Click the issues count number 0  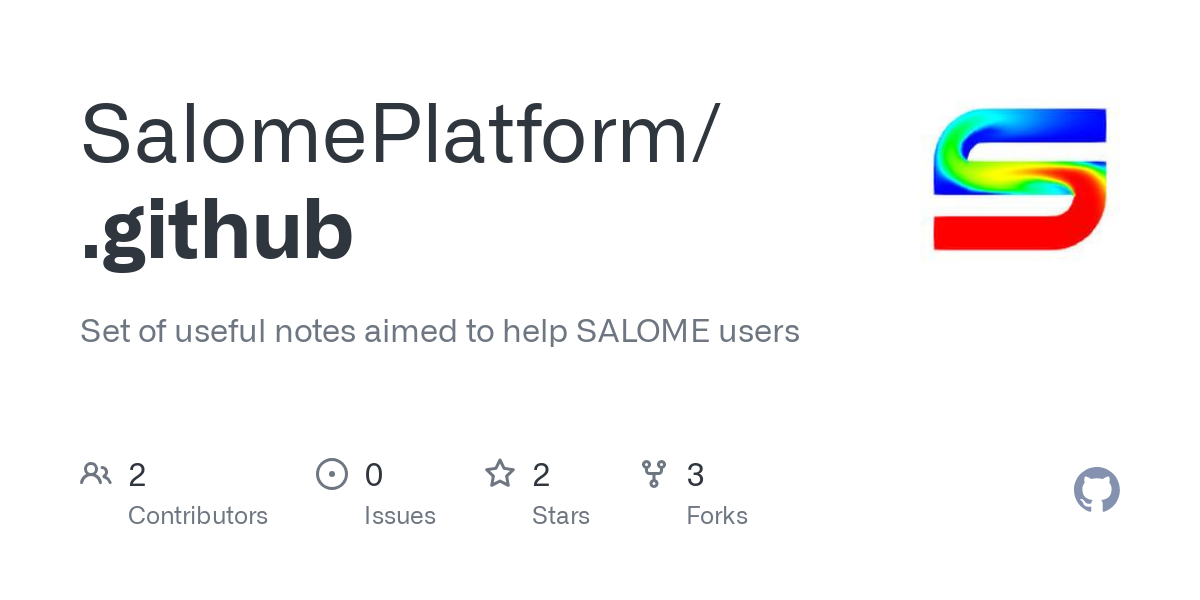(374, 475)
